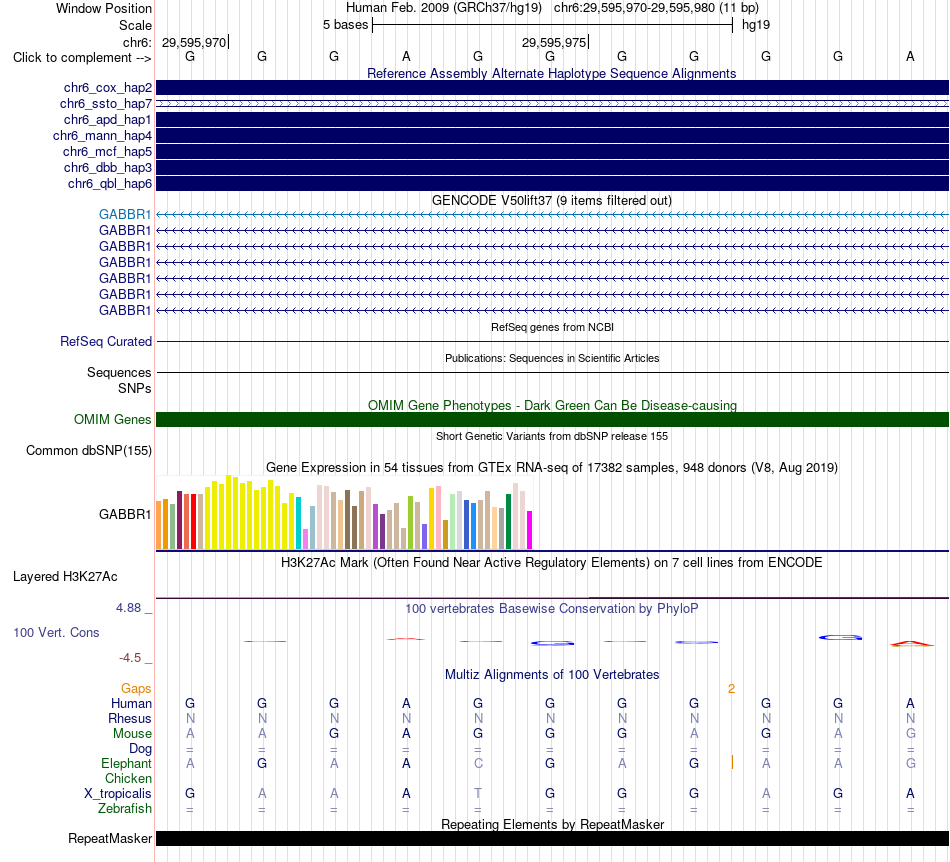The width and height of the screenshot is (950, 862).
Task: Select the Chicken species label
Action: click(128, 778)
